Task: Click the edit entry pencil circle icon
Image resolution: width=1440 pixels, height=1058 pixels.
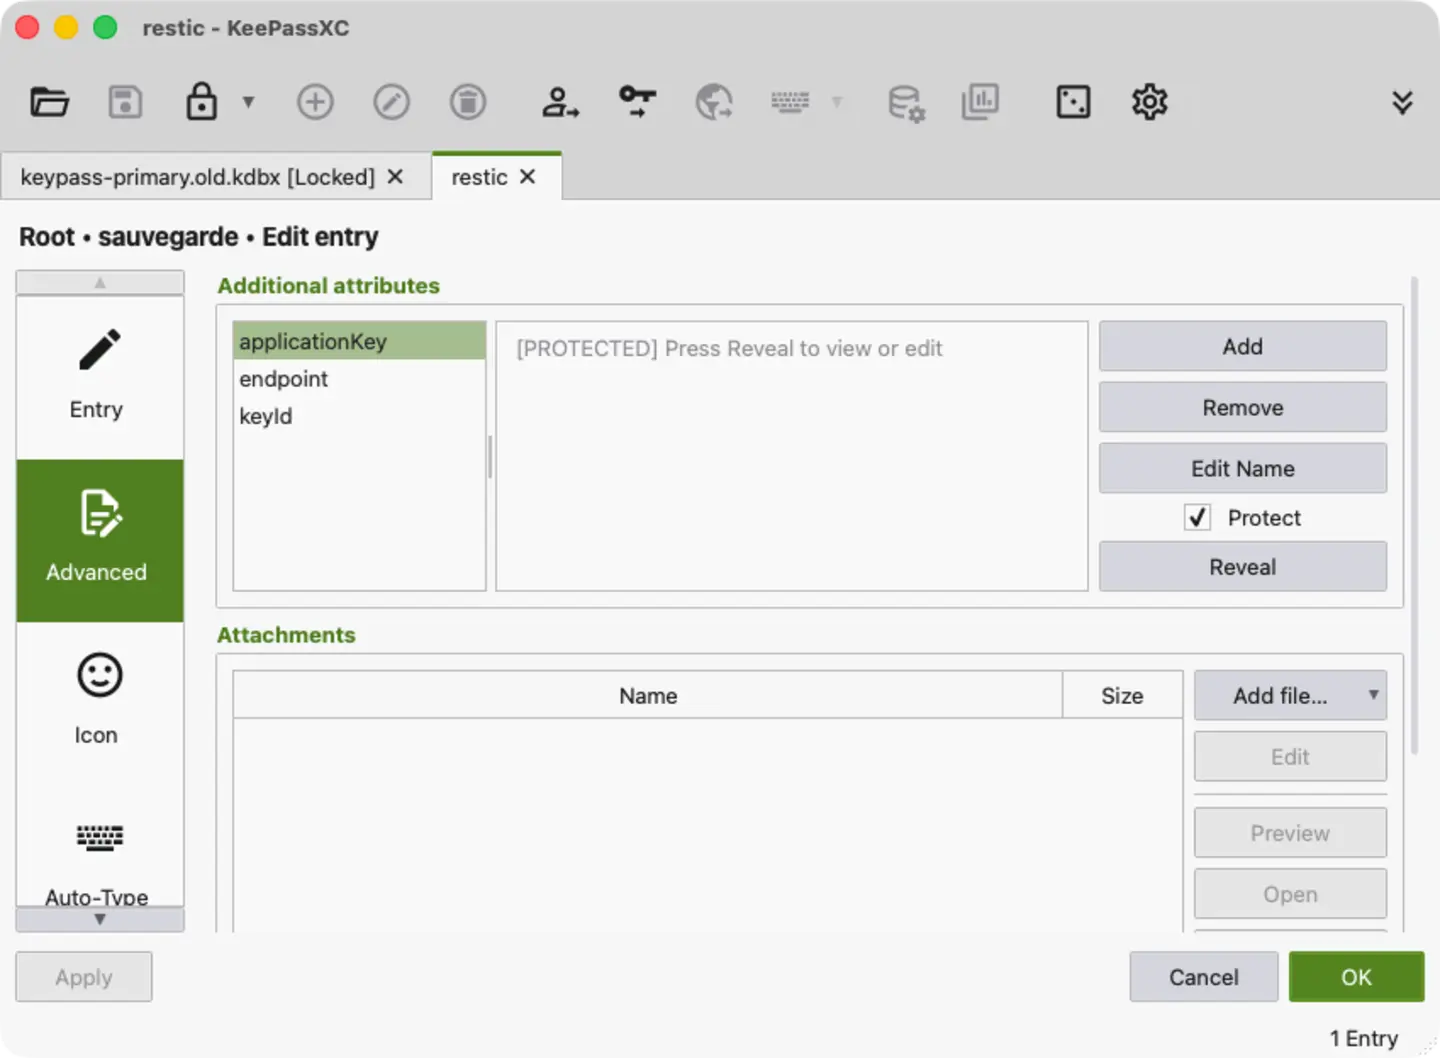Action: [x=391, y=102]
